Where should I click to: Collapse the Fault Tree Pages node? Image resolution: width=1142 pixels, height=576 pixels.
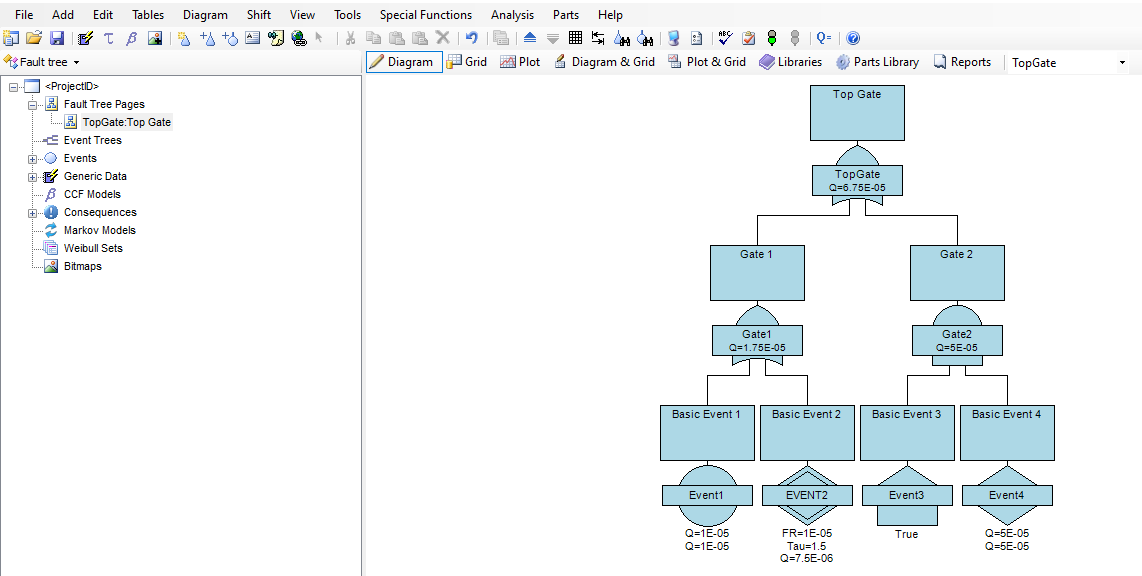point(33,104)
